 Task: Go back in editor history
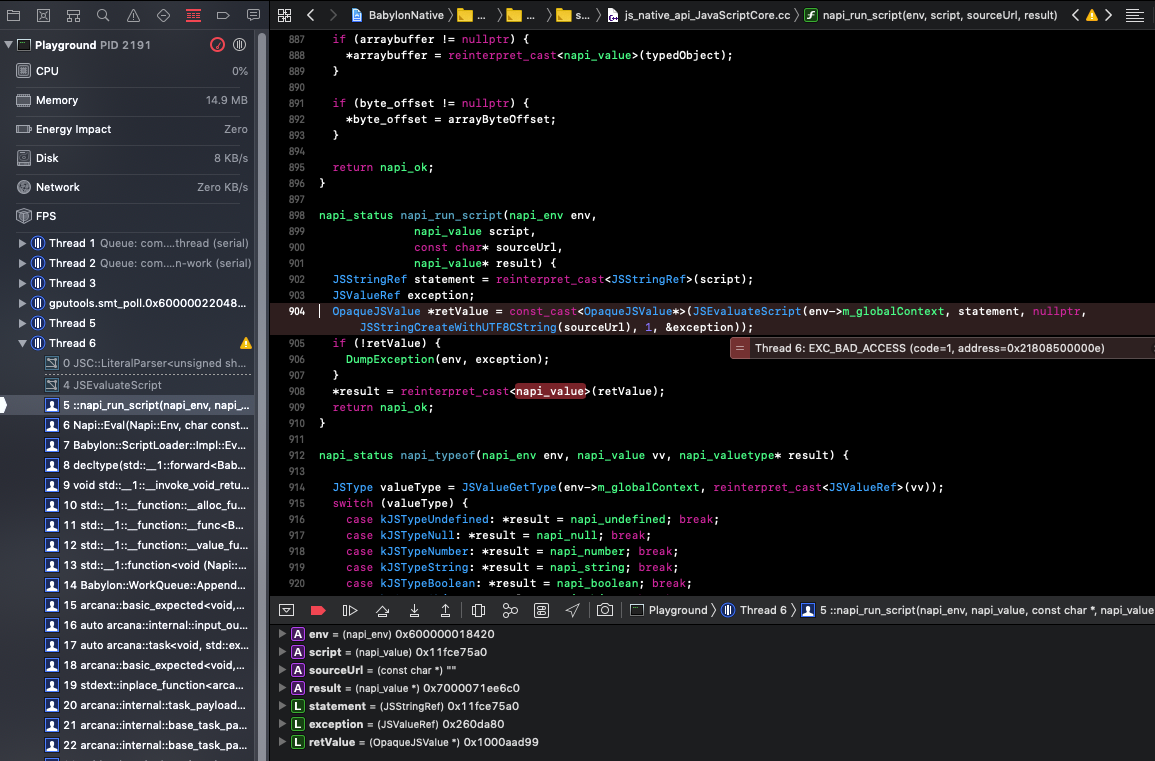tap(311, 15)
